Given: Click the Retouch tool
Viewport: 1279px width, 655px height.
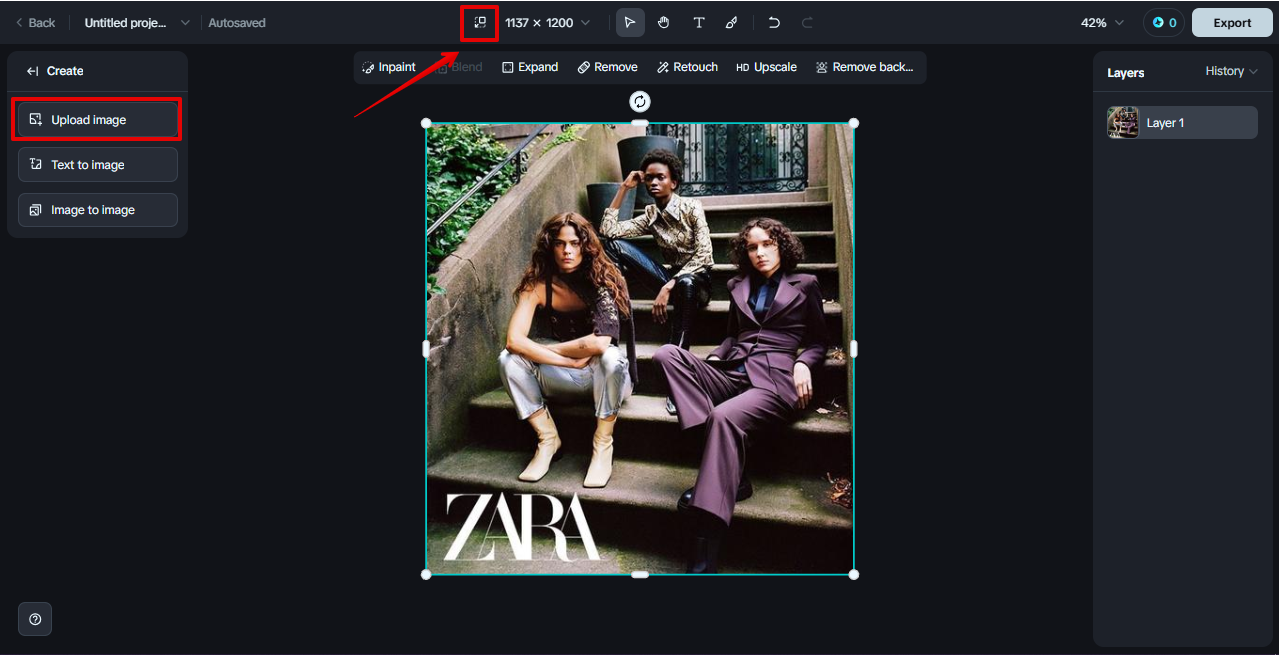Looking at the screenshot, I should (x=688, y=67).
